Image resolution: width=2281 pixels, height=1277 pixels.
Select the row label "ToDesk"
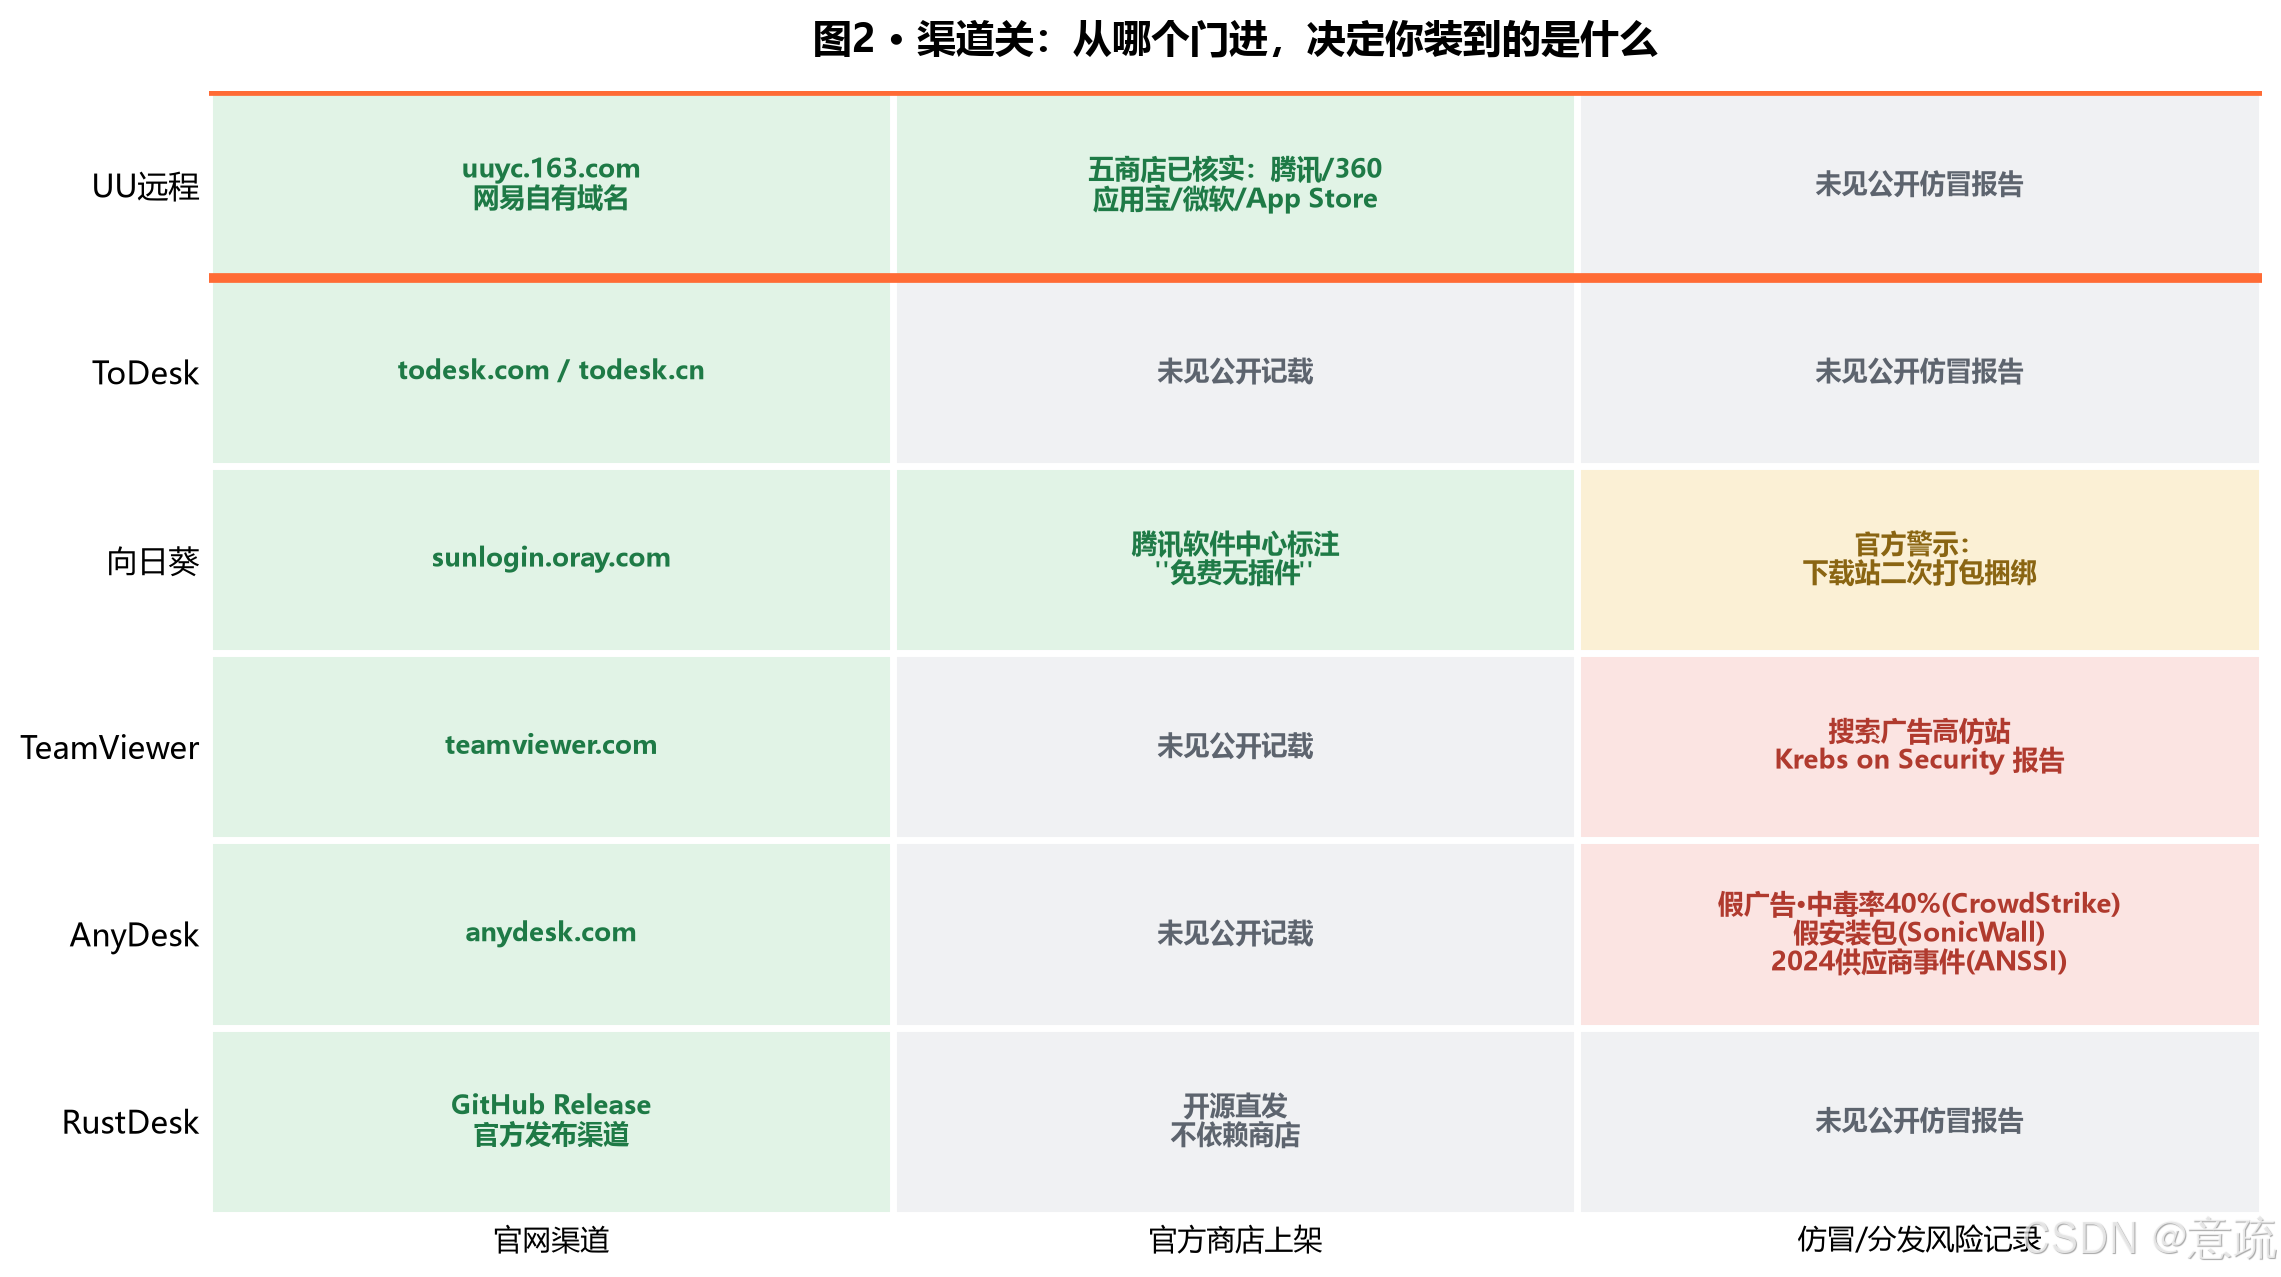(145, 373)
